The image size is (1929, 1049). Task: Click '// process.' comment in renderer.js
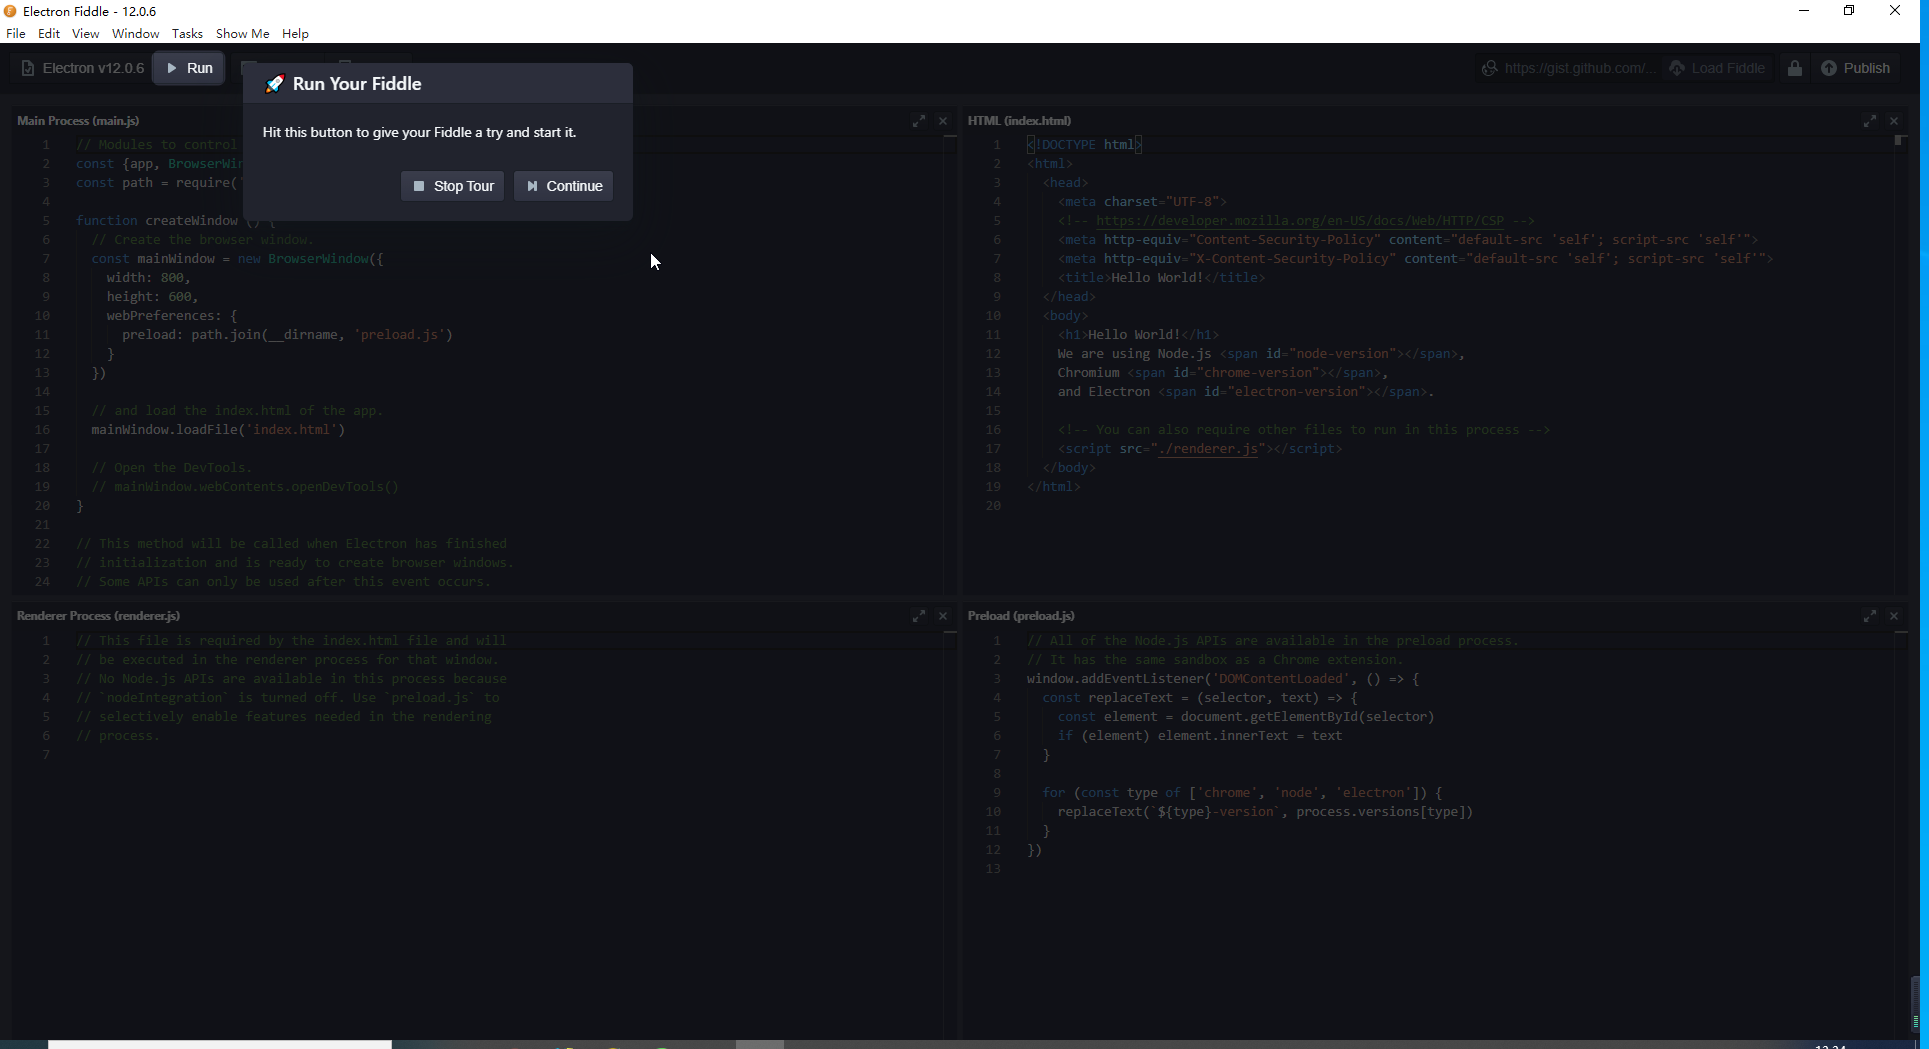point(118,736)
